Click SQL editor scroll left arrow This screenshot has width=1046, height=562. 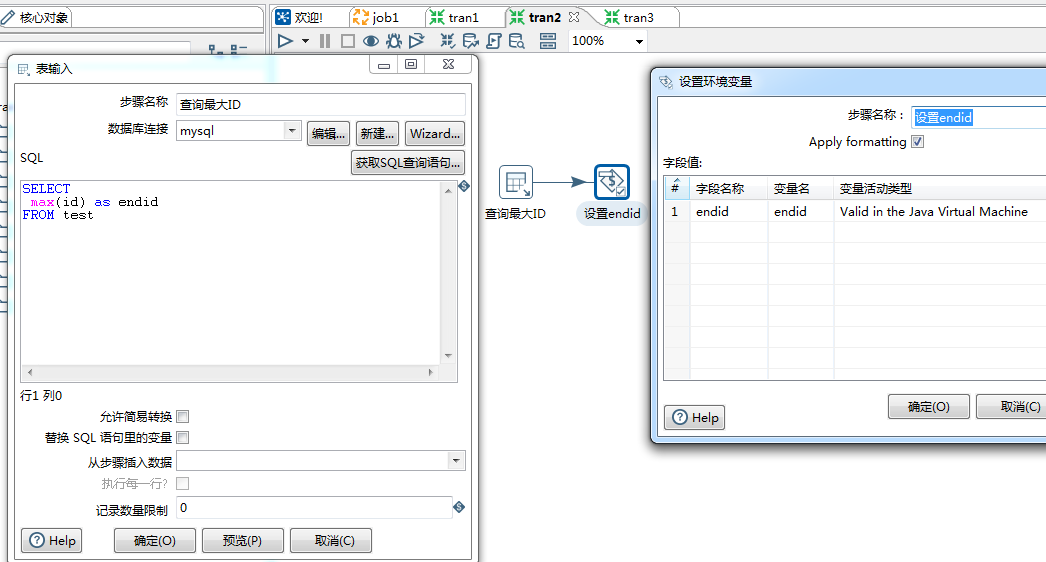(x=29, y=372)
